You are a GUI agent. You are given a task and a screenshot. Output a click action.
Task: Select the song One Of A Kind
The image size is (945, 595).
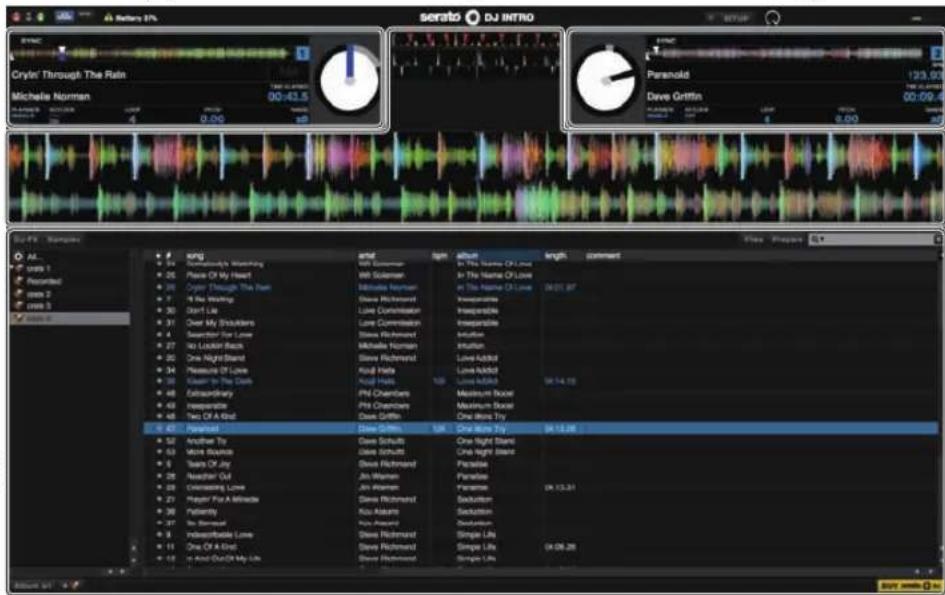tap(212, 547)
